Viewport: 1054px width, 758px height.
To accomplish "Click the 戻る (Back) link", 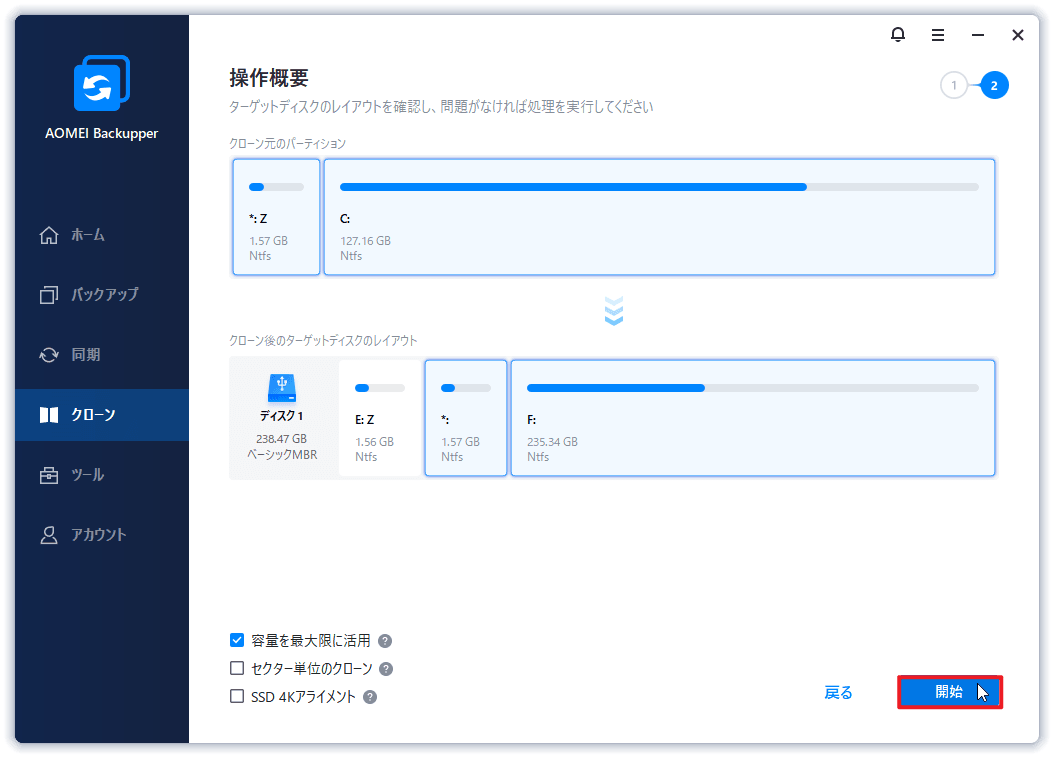I will click(x=838, y=692).
